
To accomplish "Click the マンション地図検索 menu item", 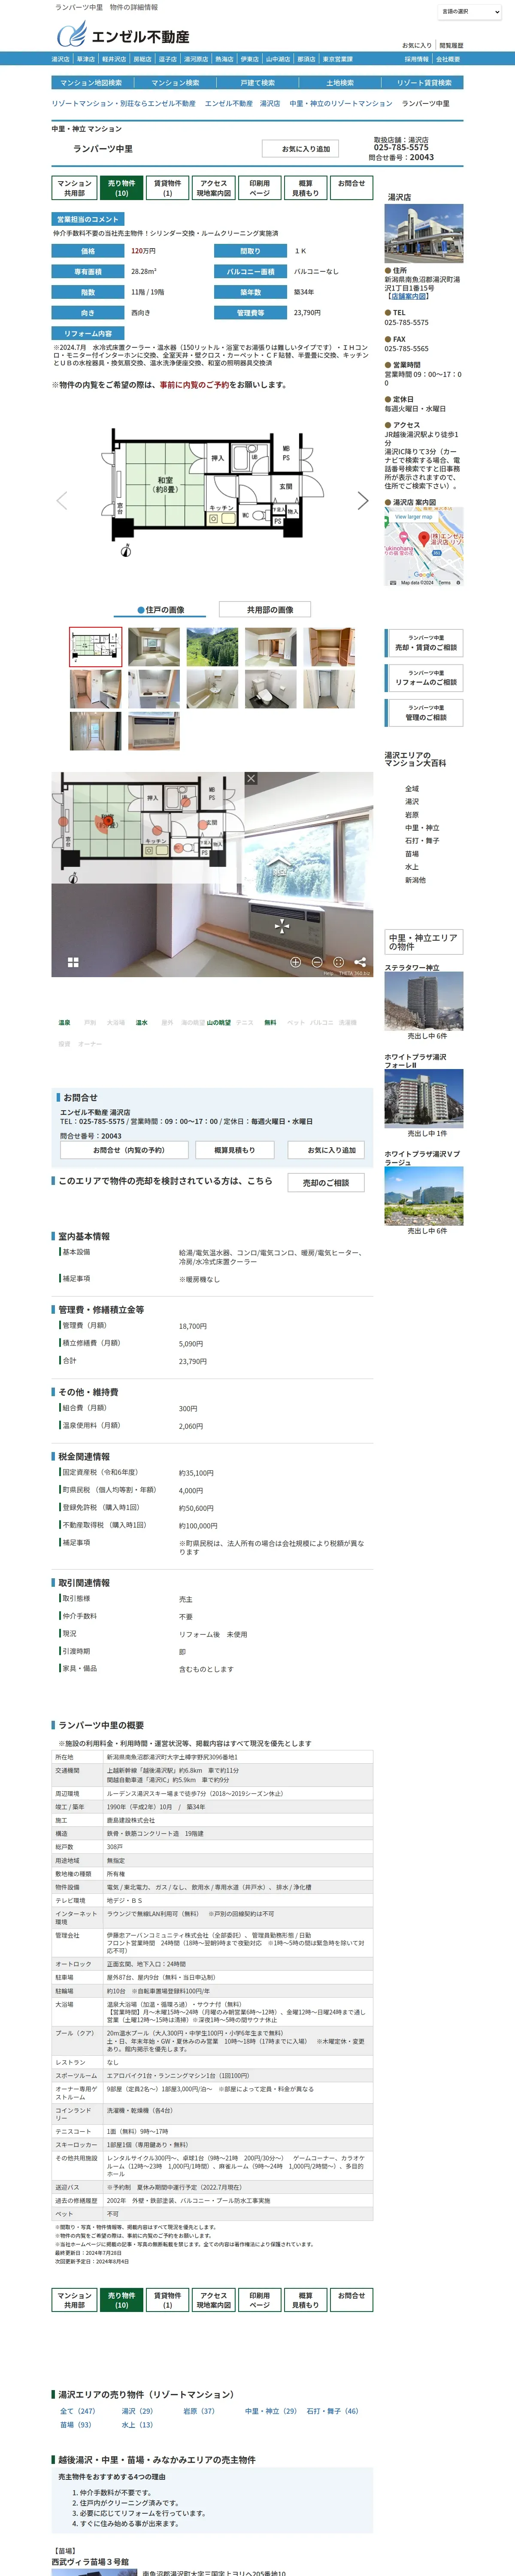I will pyautogui.click(x=91, y=83).
